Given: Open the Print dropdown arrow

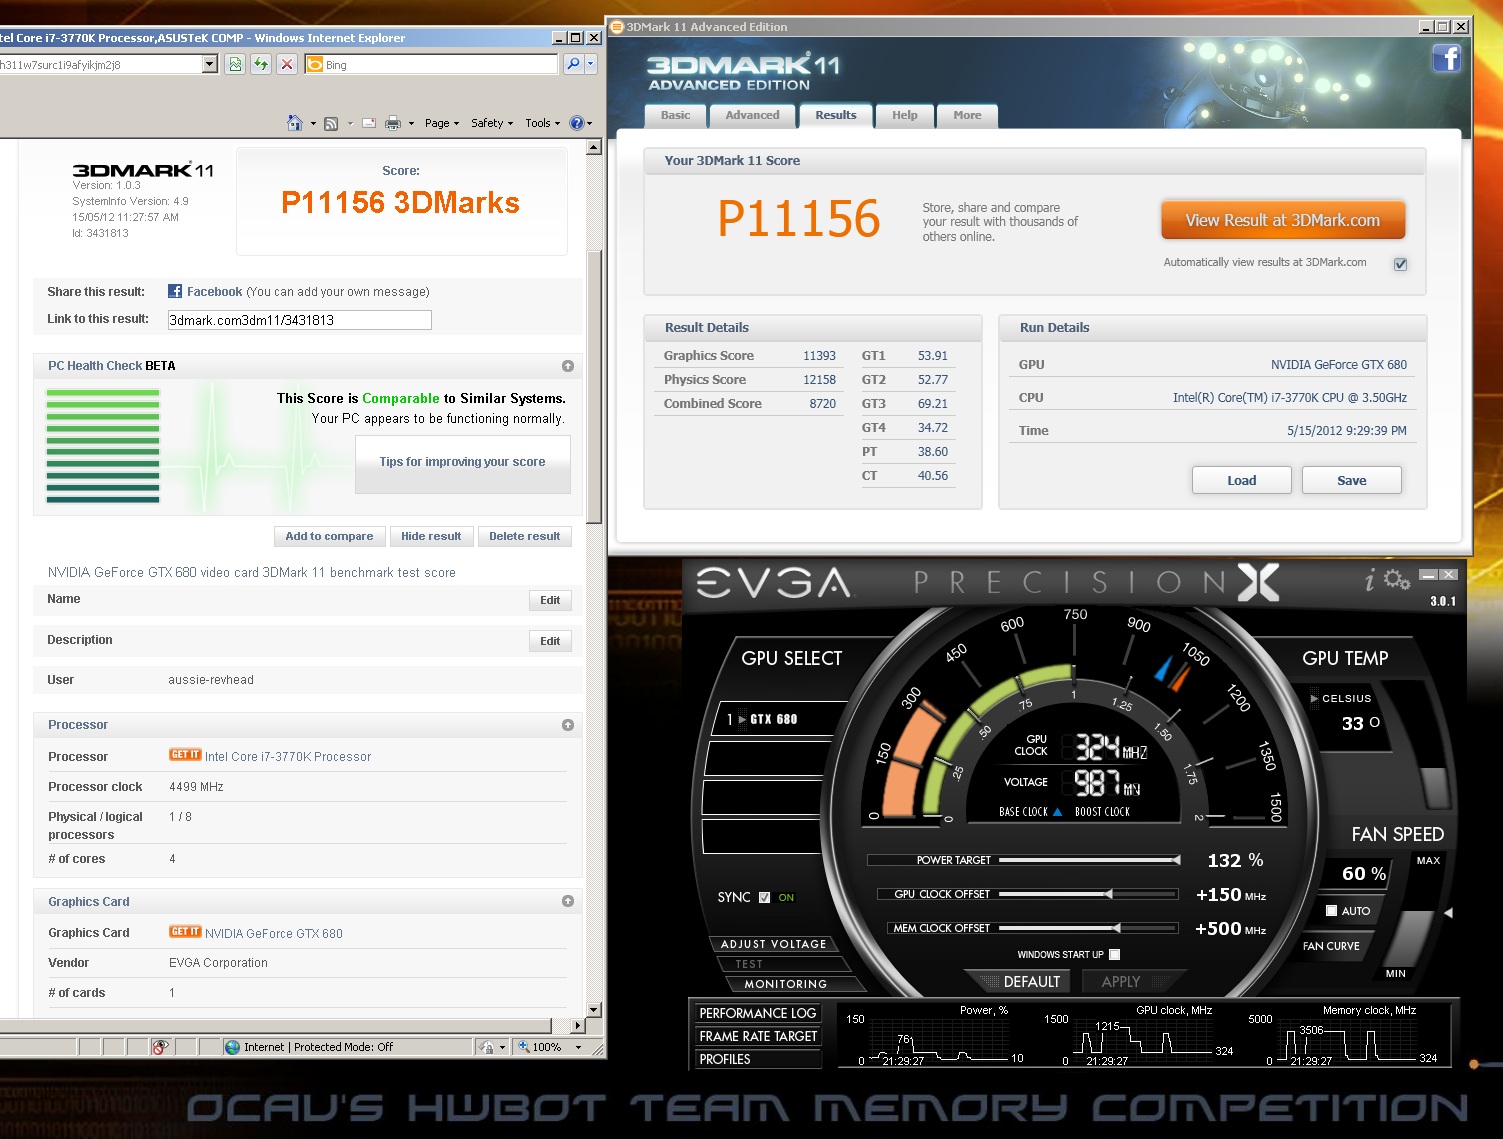Looking at the screenshot, I should 411,124.
